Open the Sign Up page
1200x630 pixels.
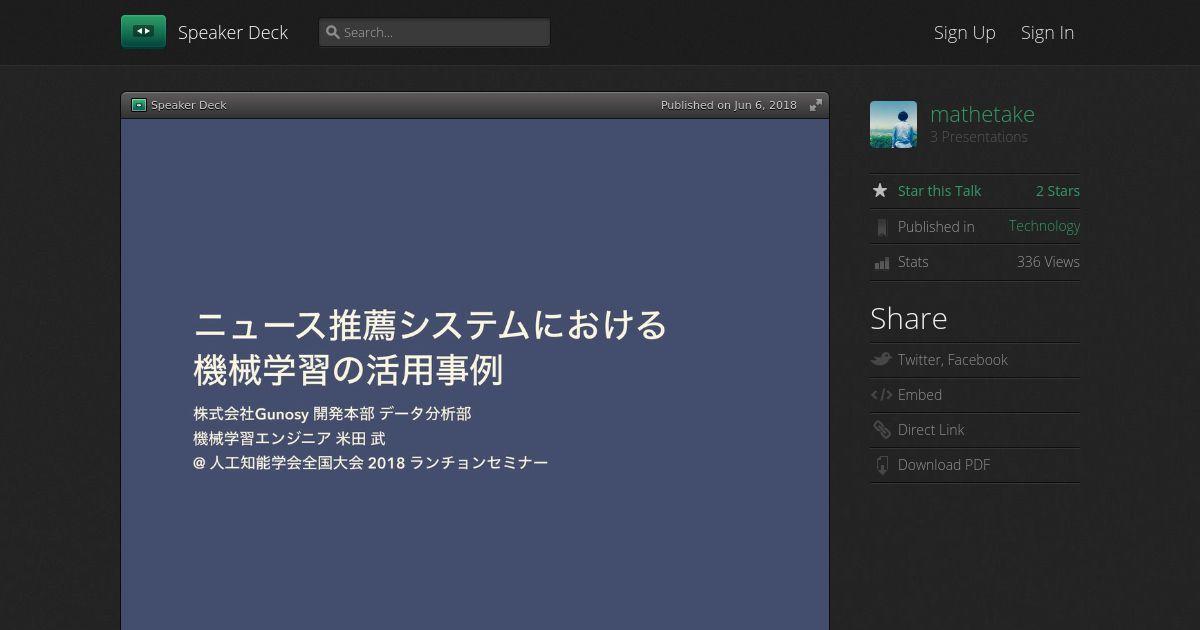click(x=965, y=32)
